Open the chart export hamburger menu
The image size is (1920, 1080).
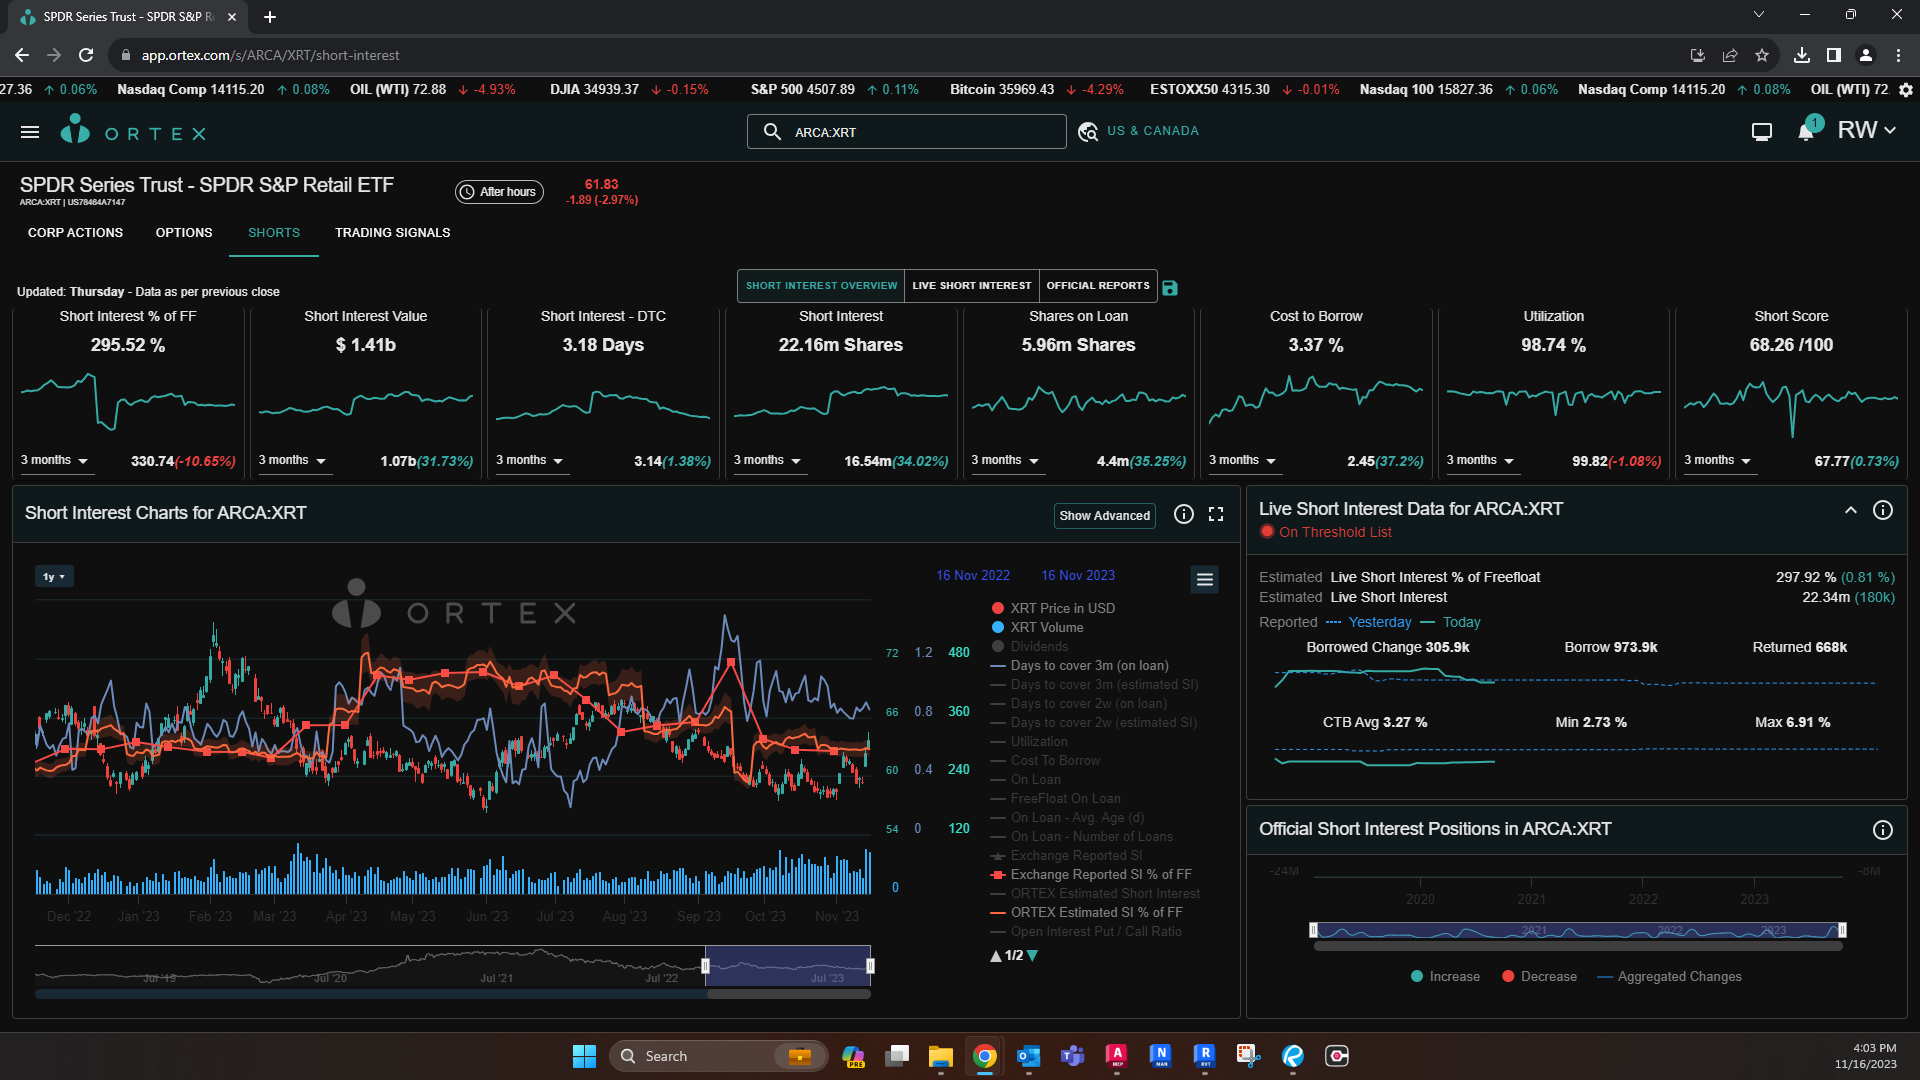1204,579
